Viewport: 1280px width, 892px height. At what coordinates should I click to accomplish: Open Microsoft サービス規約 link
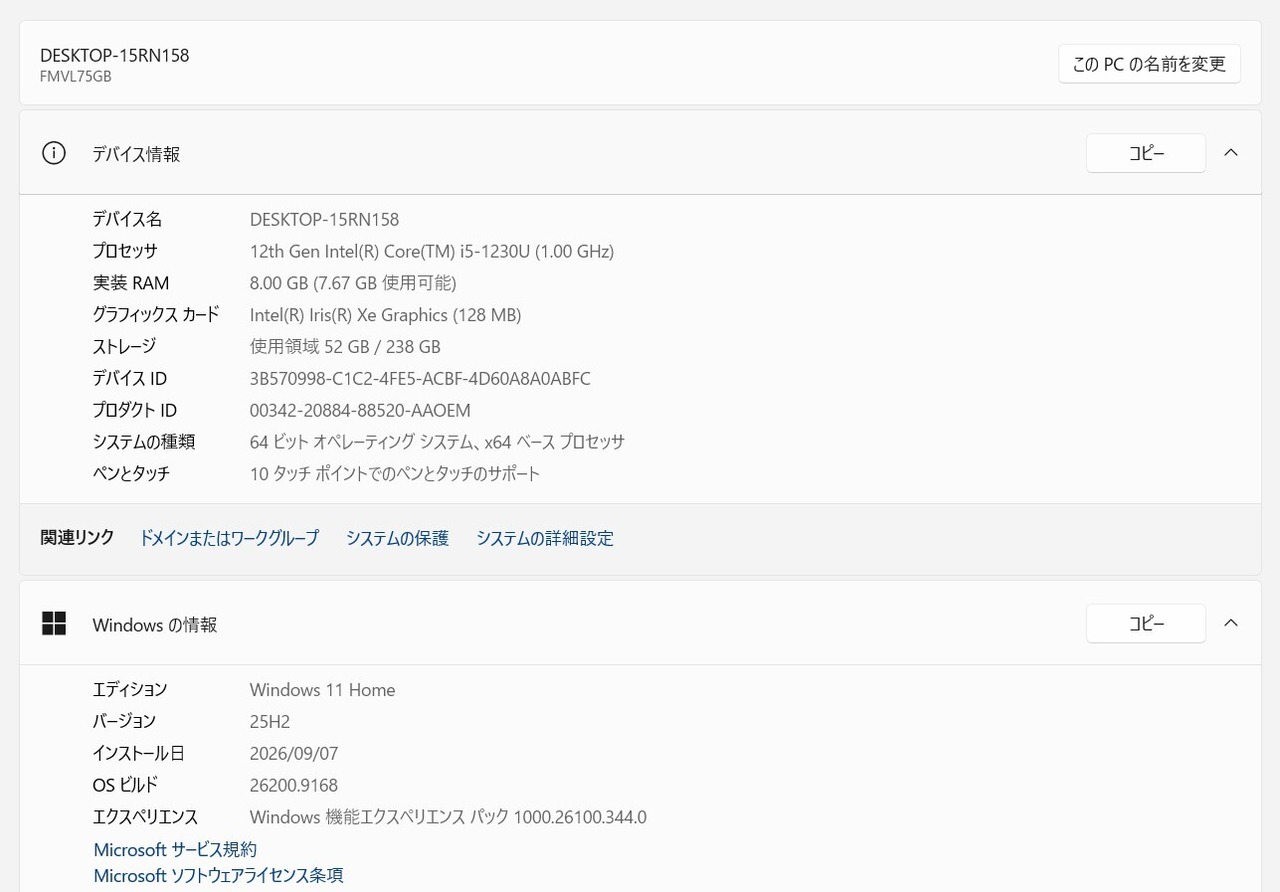[175, 850]
